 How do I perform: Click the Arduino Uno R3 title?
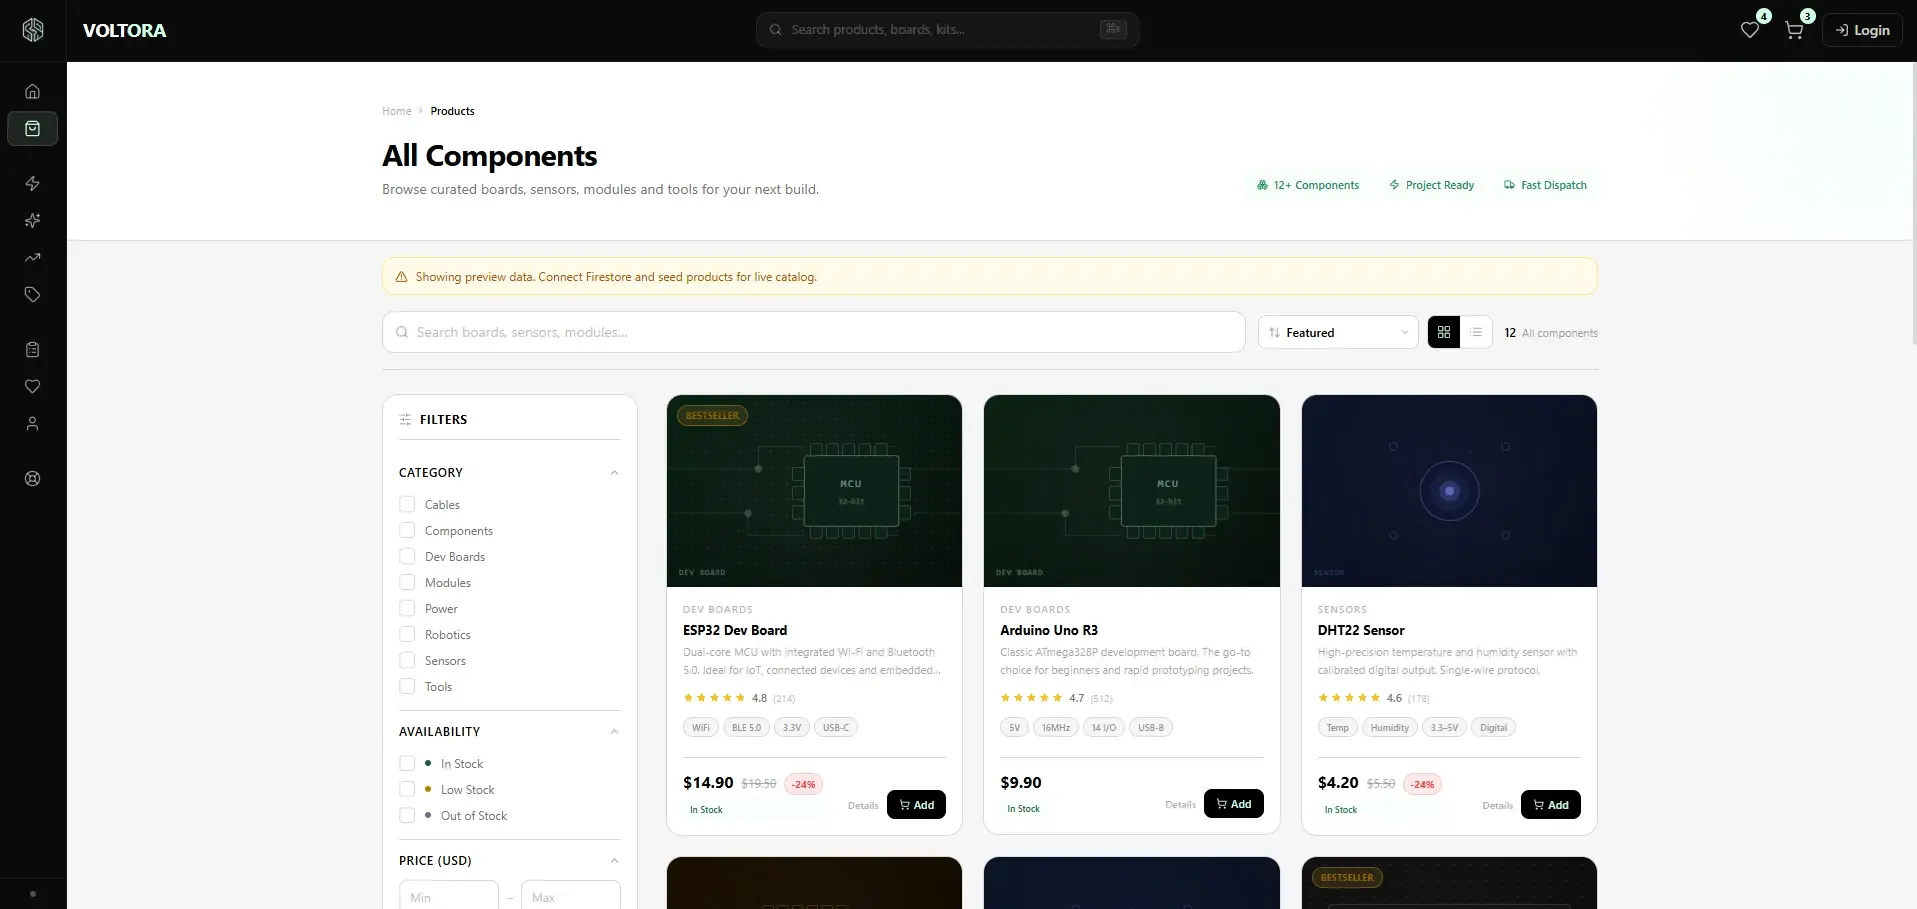click(x=1049, y=630)
